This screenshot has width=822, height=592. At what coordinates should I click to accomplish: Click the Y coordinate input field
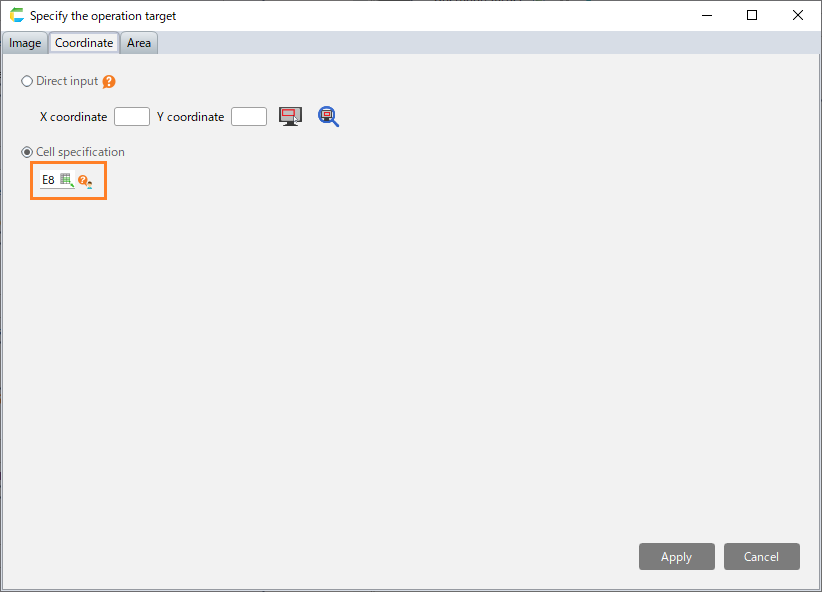249,116
